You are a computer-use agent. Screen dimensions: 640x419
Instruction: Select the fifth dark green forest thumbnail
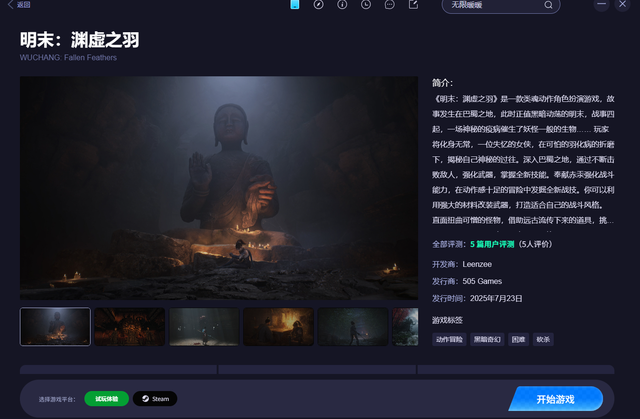(353, 327)
